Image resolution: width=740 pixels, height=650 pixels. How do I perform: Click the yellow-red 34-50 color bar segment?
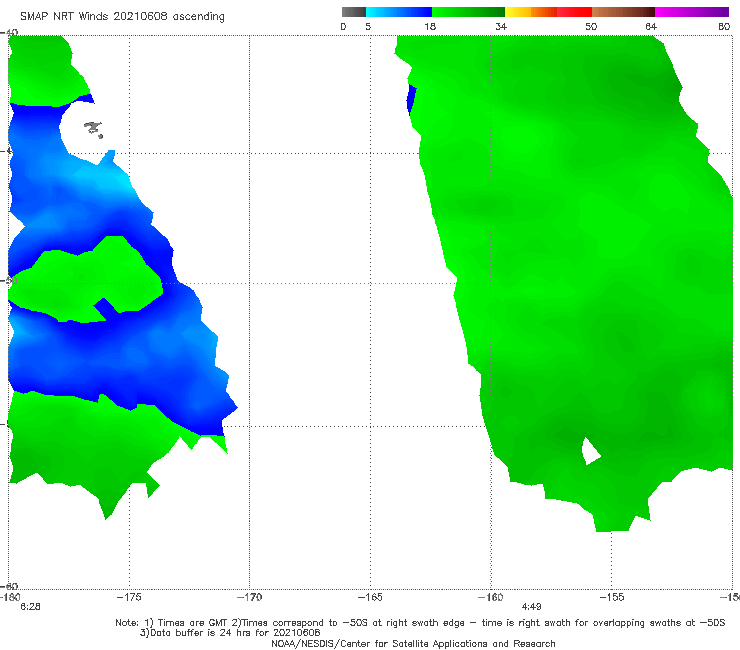(x=548, y=12)
